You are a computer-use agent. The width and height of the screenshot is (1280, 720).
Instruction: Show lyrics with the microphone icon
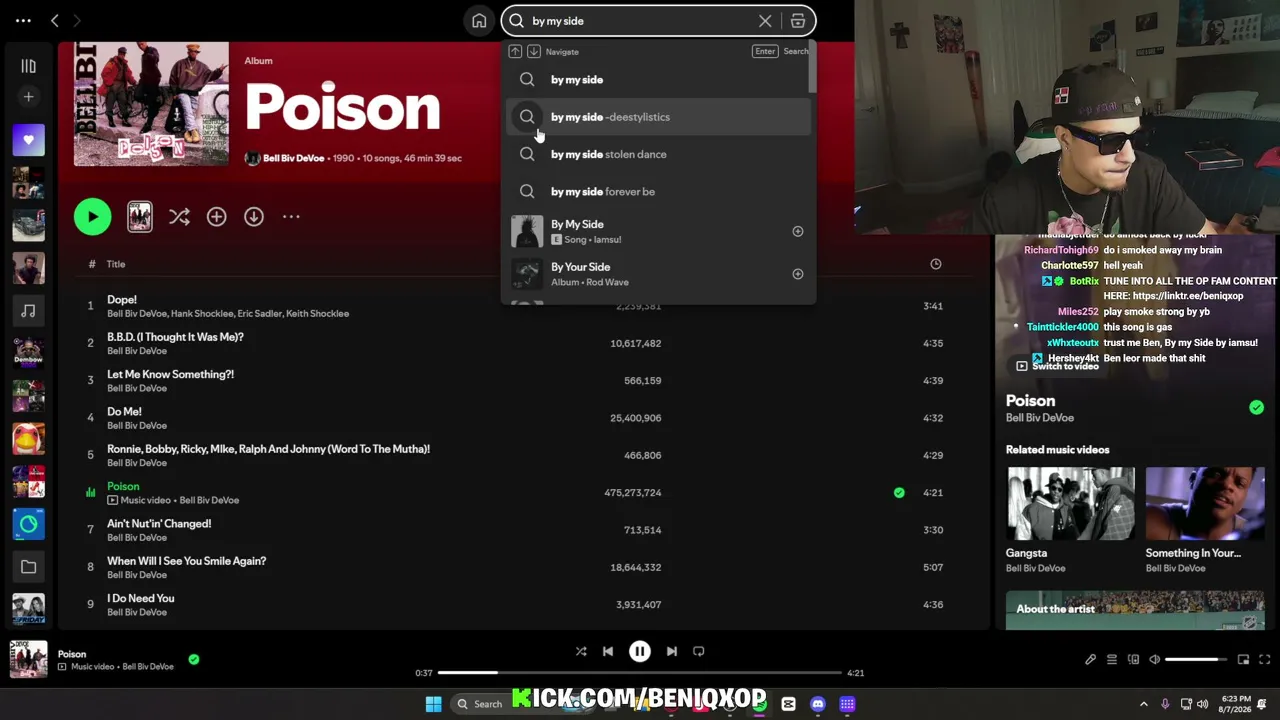click(x=1091, y=660)
